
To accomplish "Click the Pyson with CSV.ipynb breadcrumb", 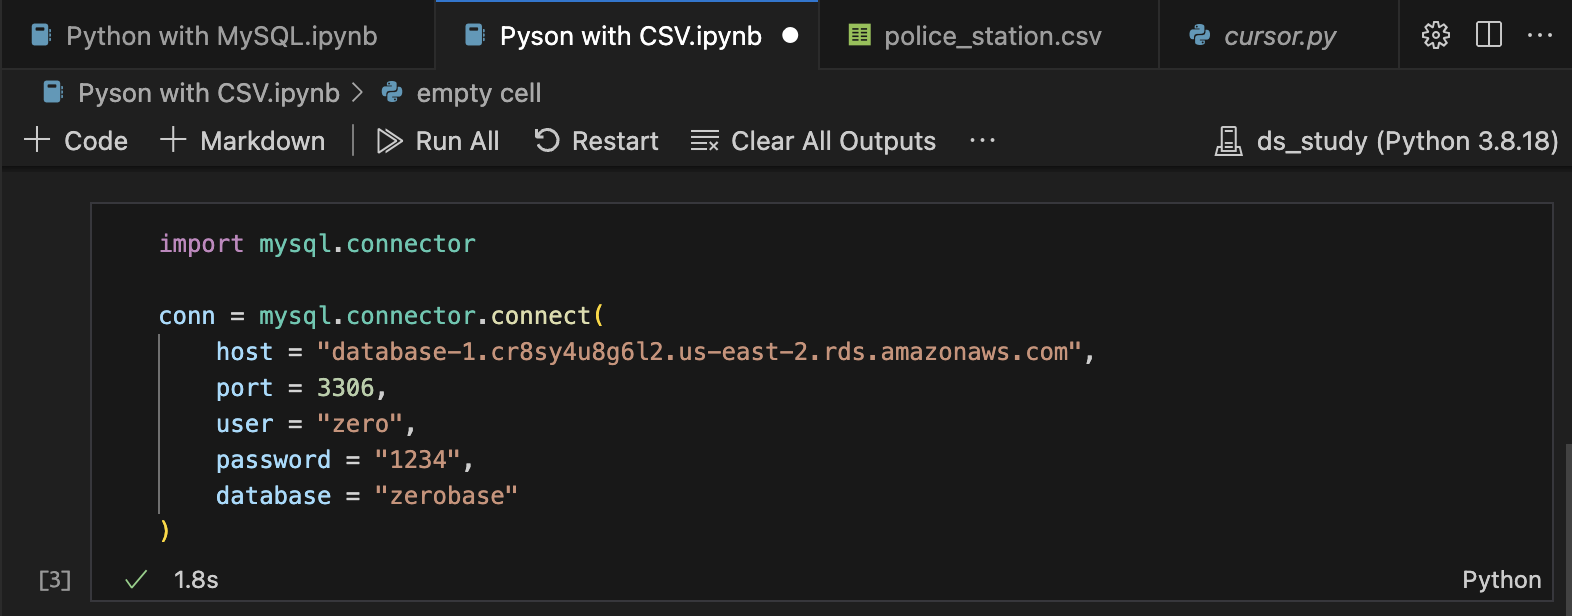I will point(208,93).
